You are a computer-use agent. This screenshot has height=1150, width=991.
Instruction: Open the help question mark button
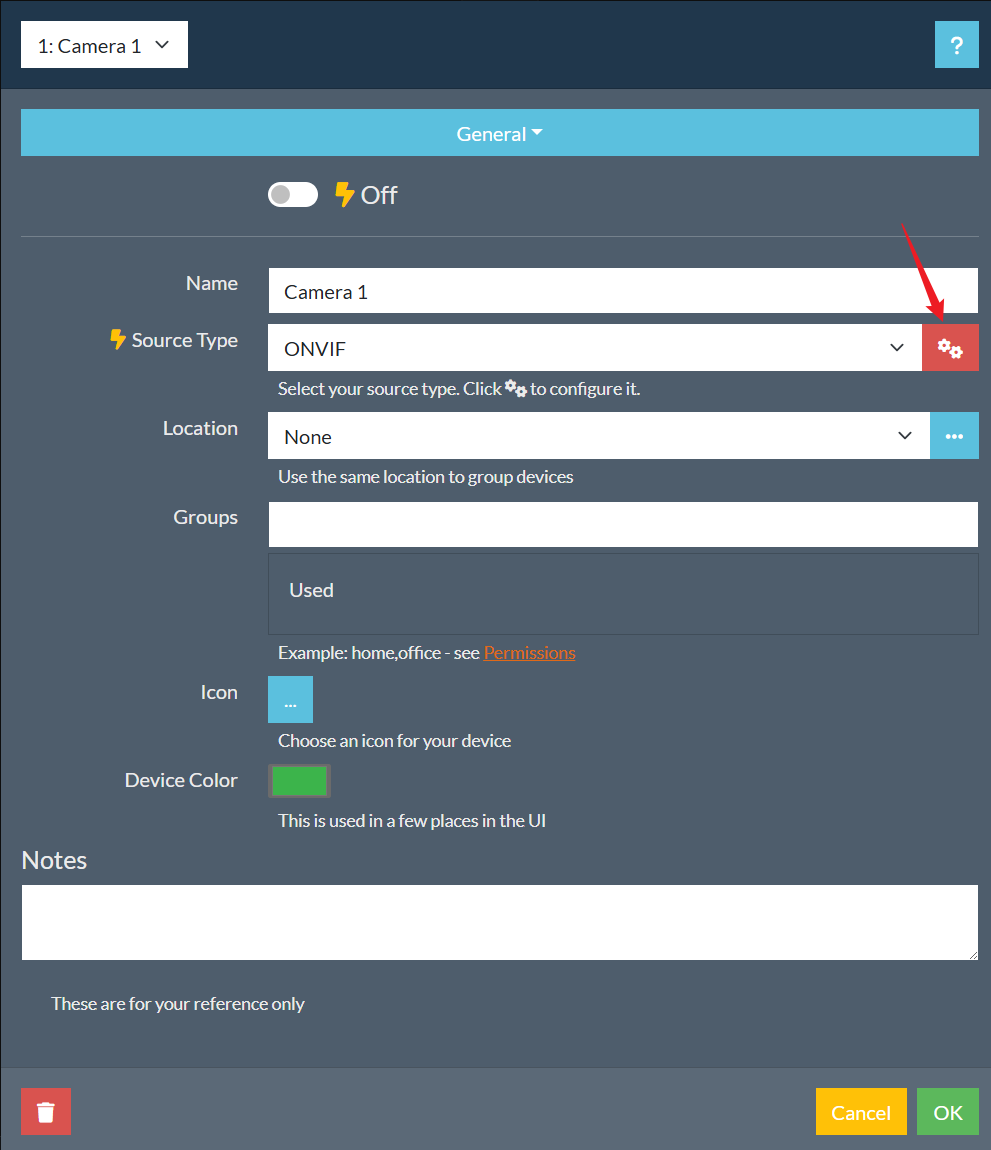coord(956,46)
